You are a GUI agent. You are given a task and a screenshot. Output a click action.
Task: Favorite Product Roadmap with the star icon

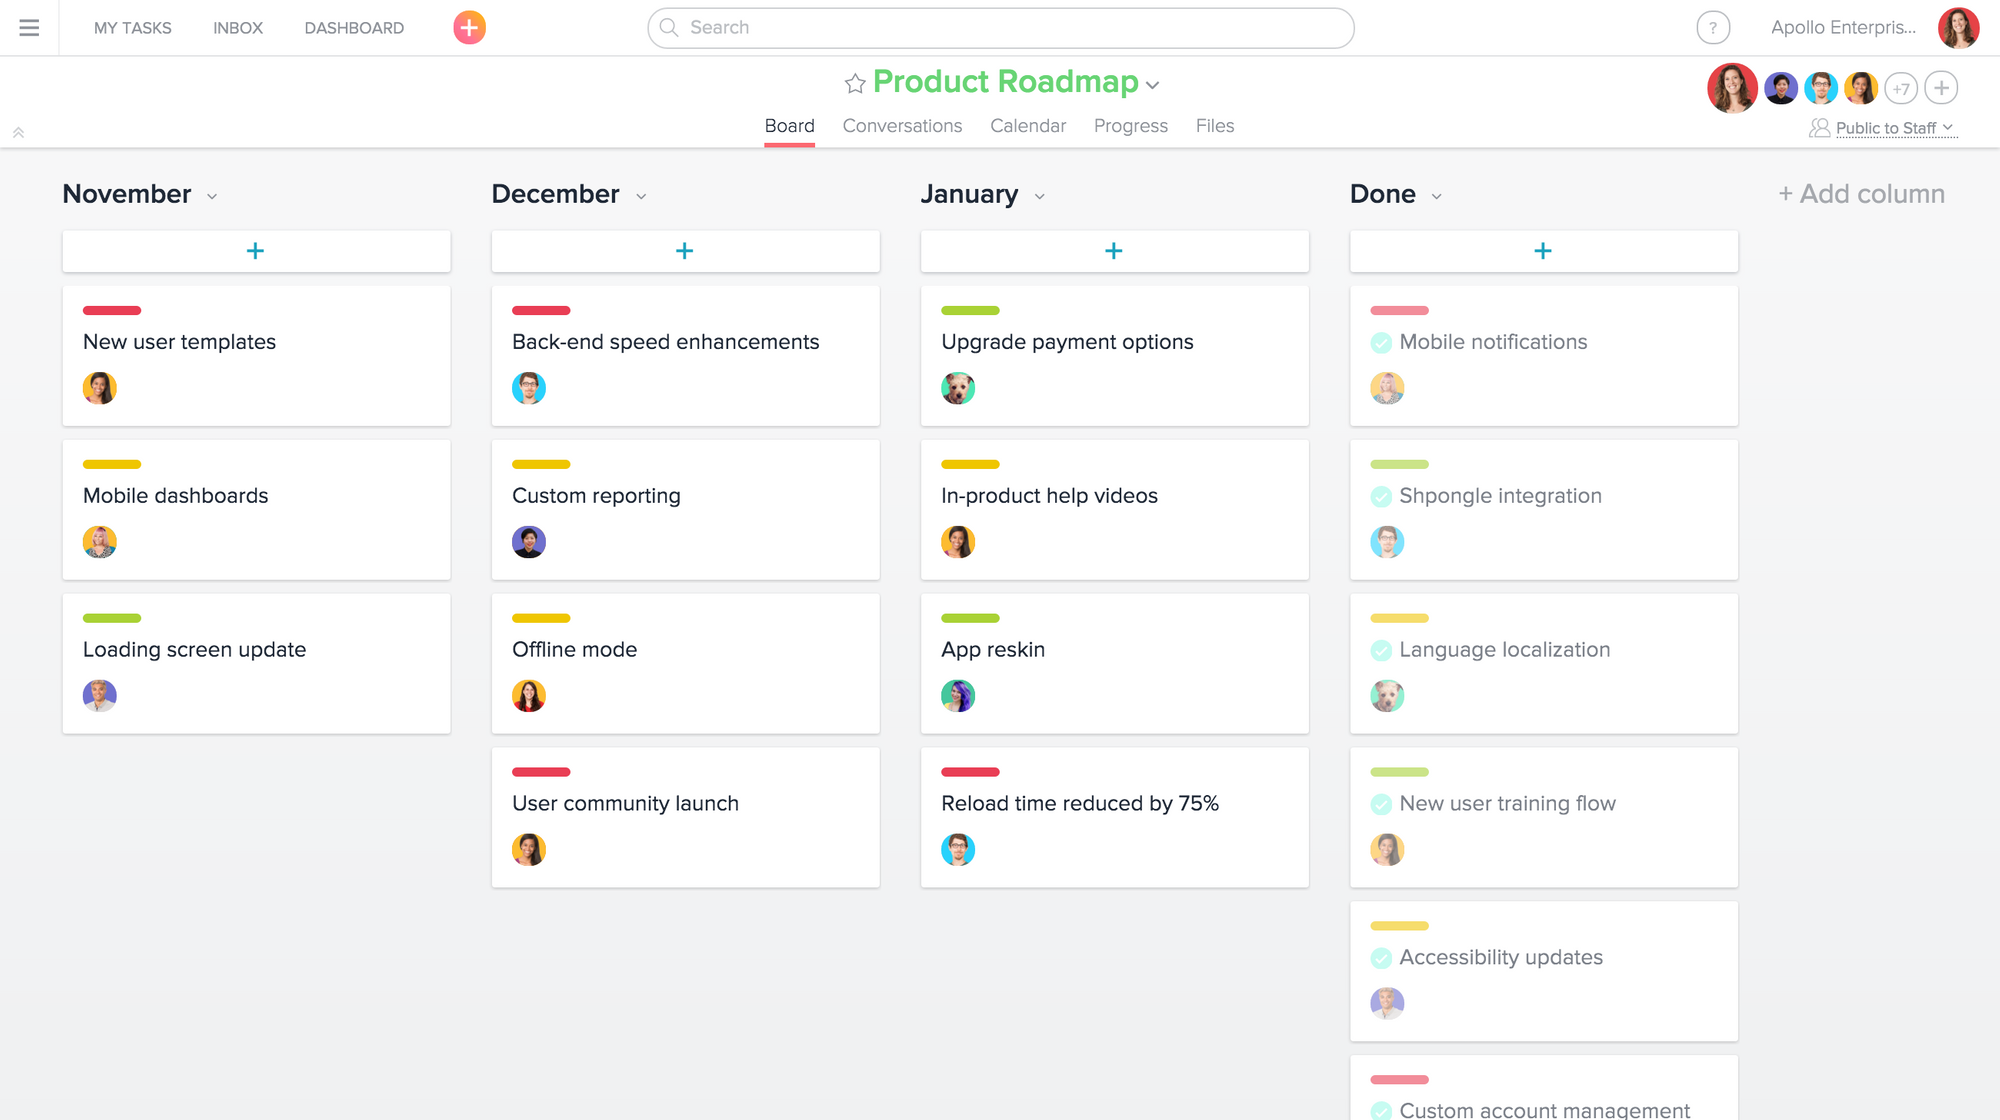[854, 84]
